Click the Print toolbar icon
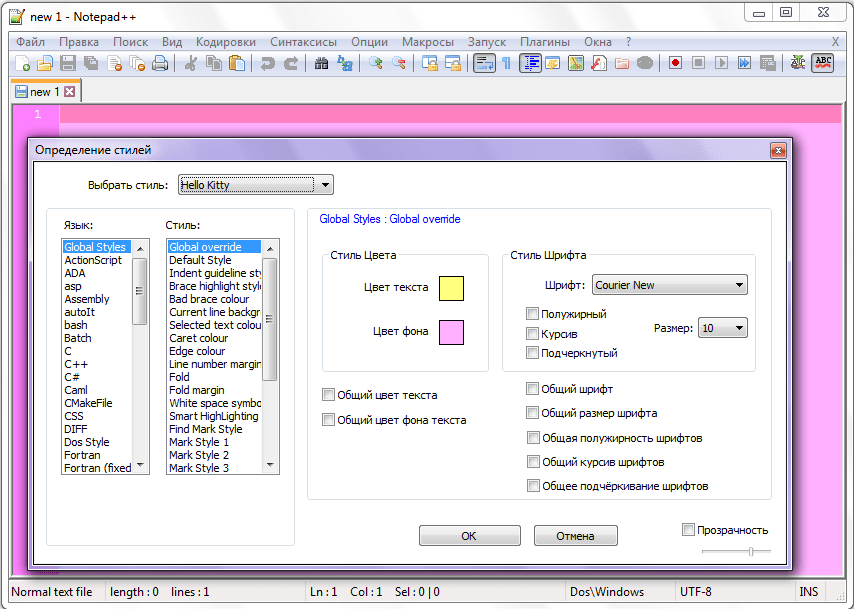Screen dimensions: 854x609 coord(159,63)
